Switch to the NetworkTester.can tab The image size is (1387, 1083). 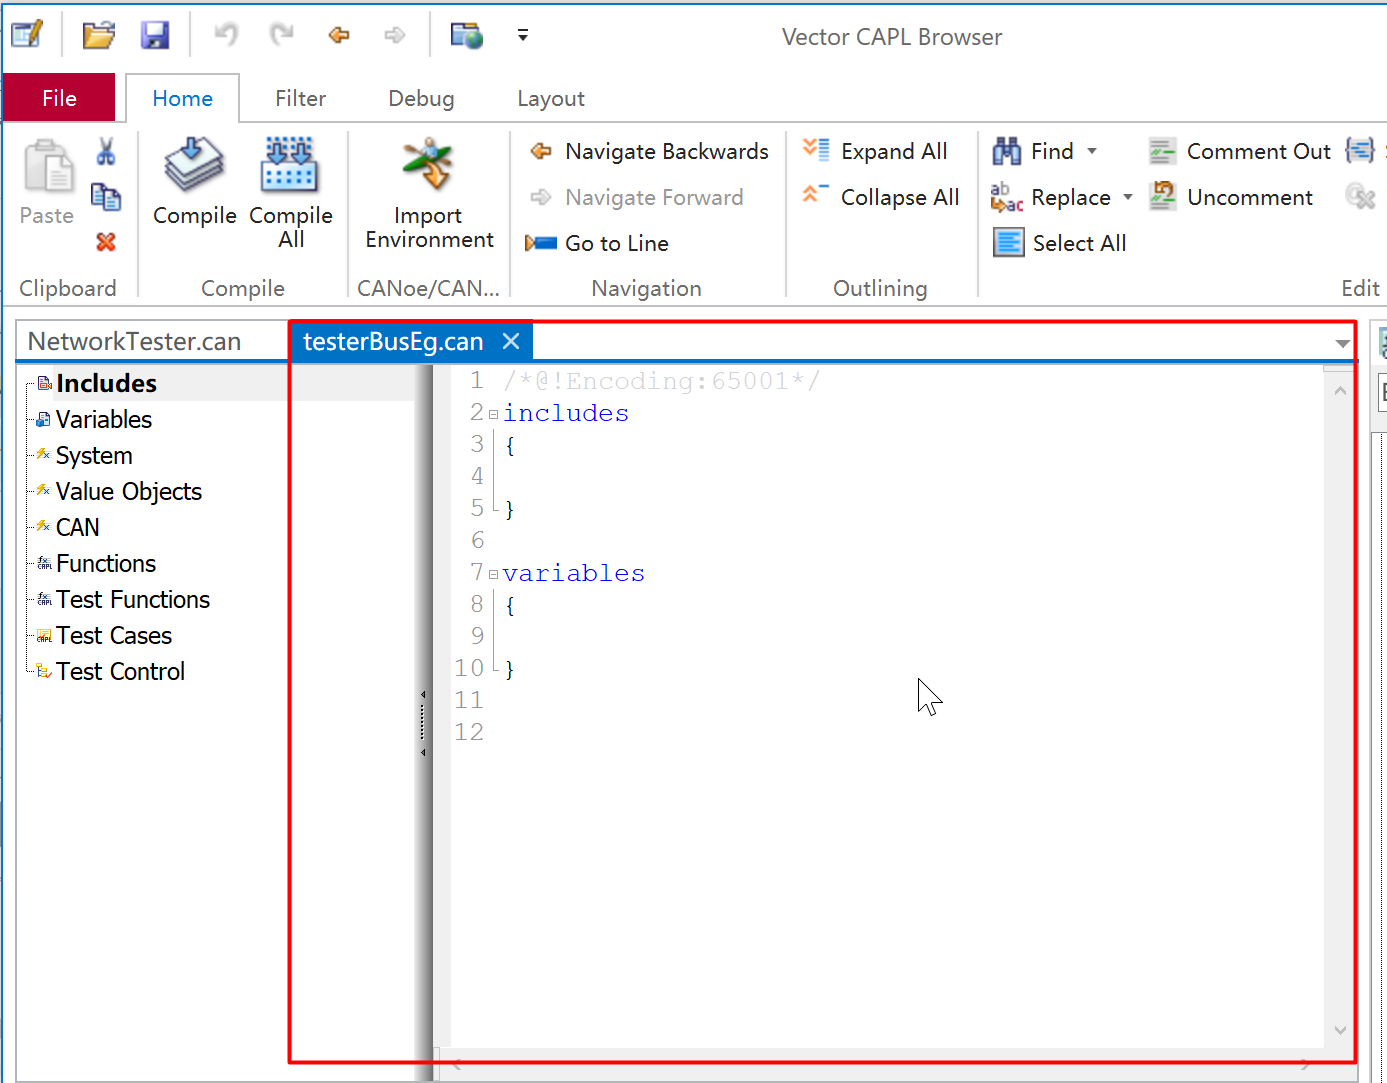(134, 341)
